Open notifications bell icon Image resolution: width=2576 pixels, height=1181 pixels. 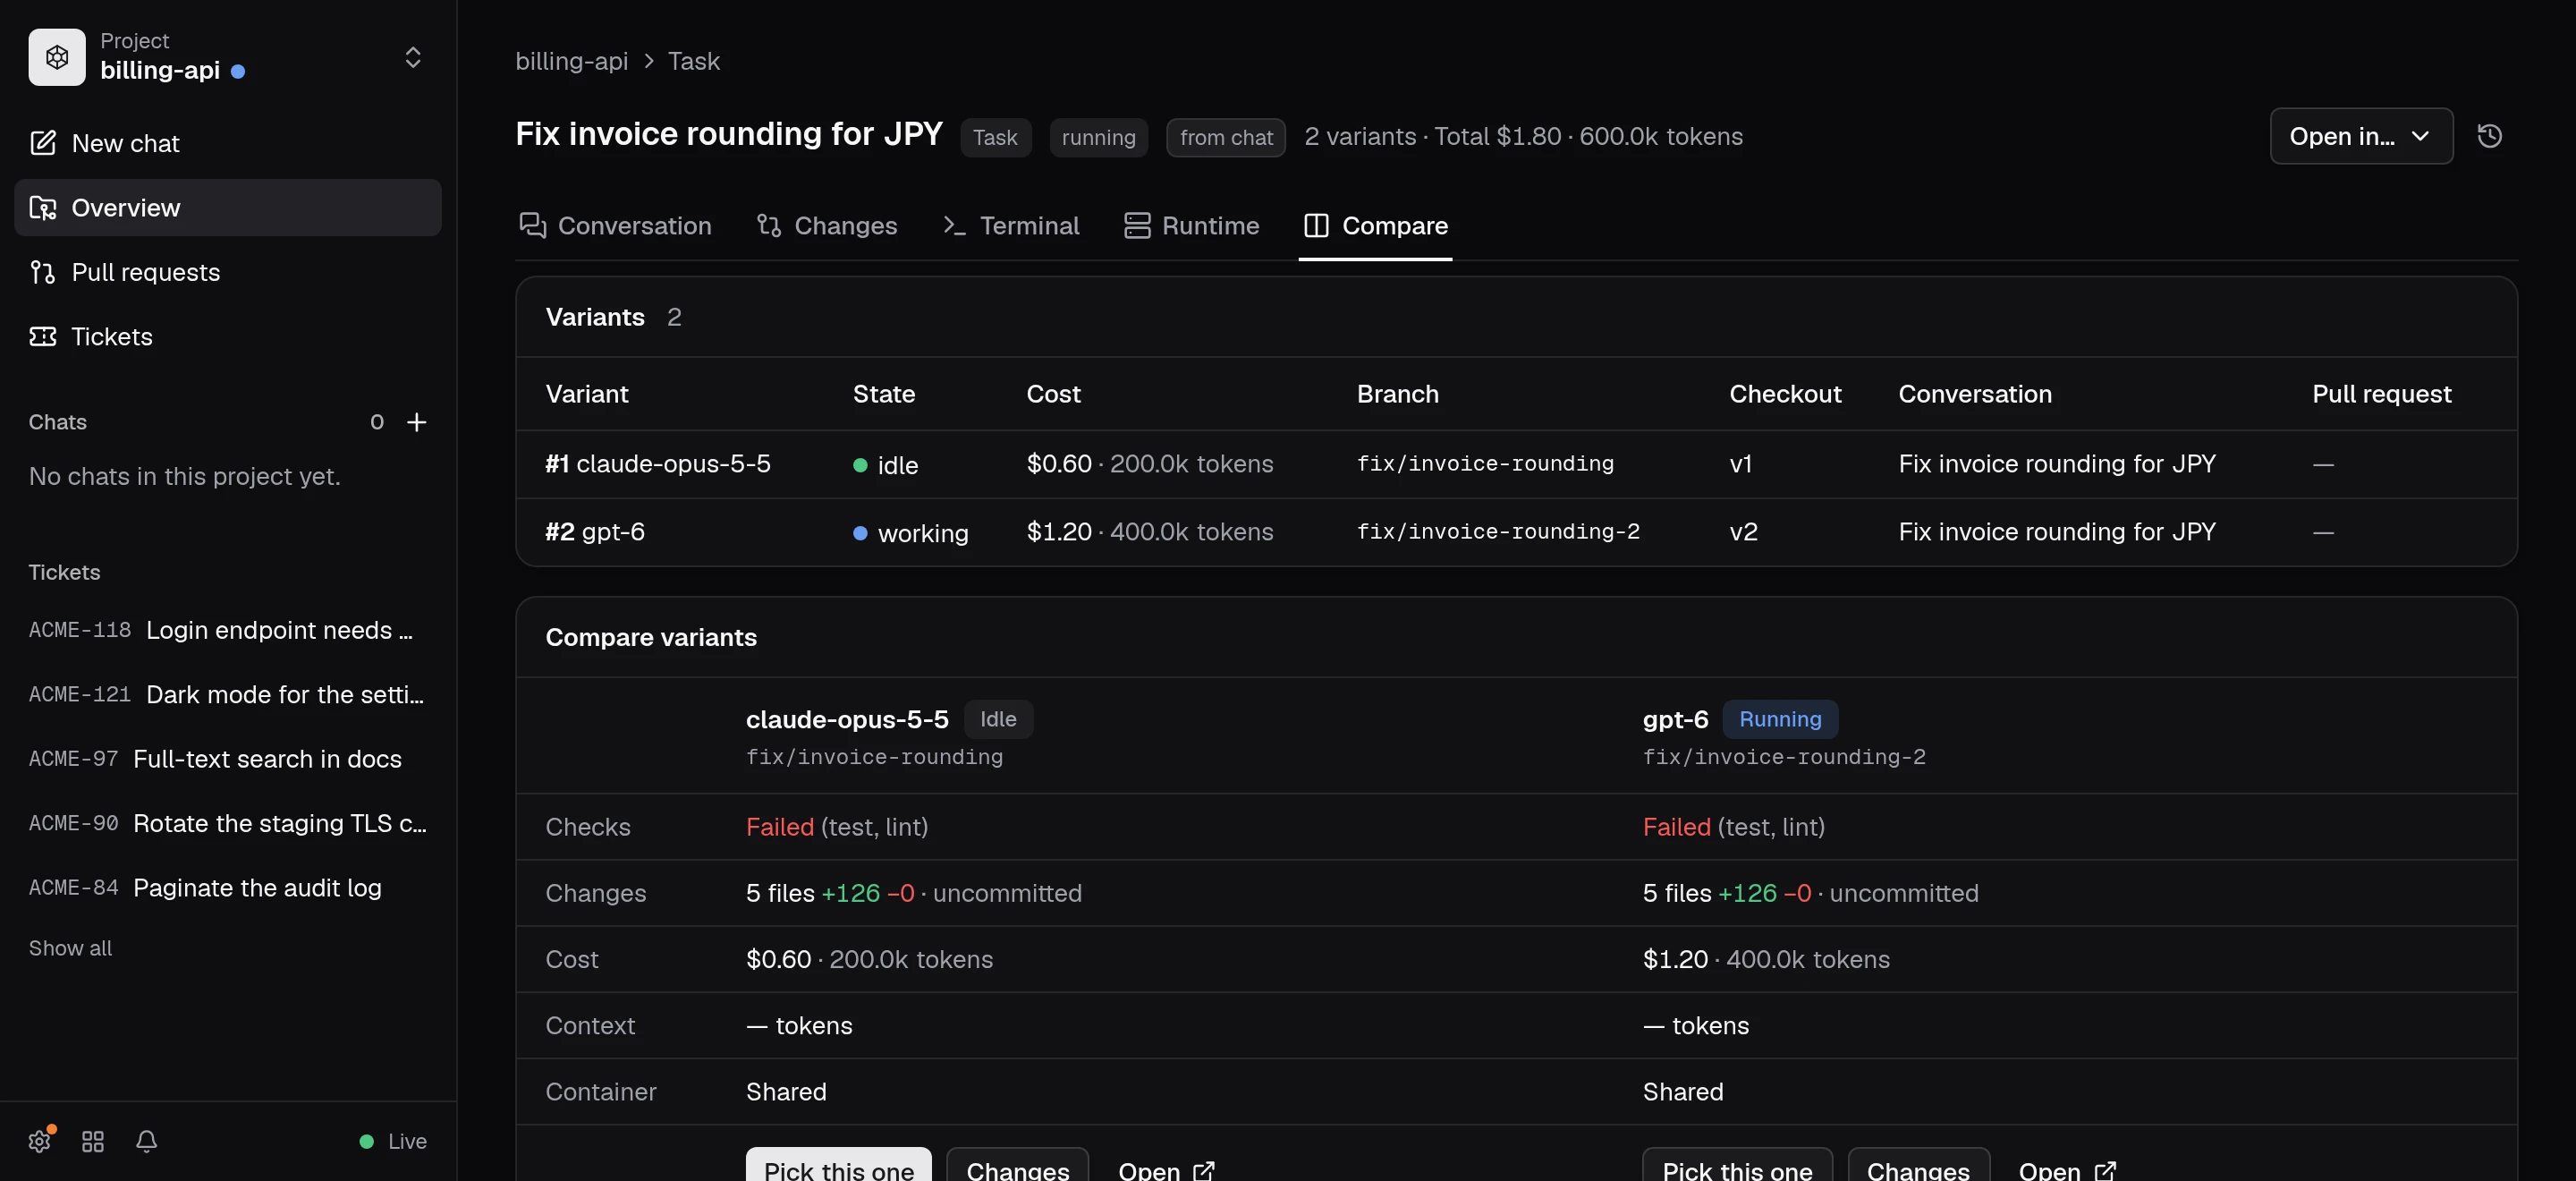click(x=146, y=1141)
